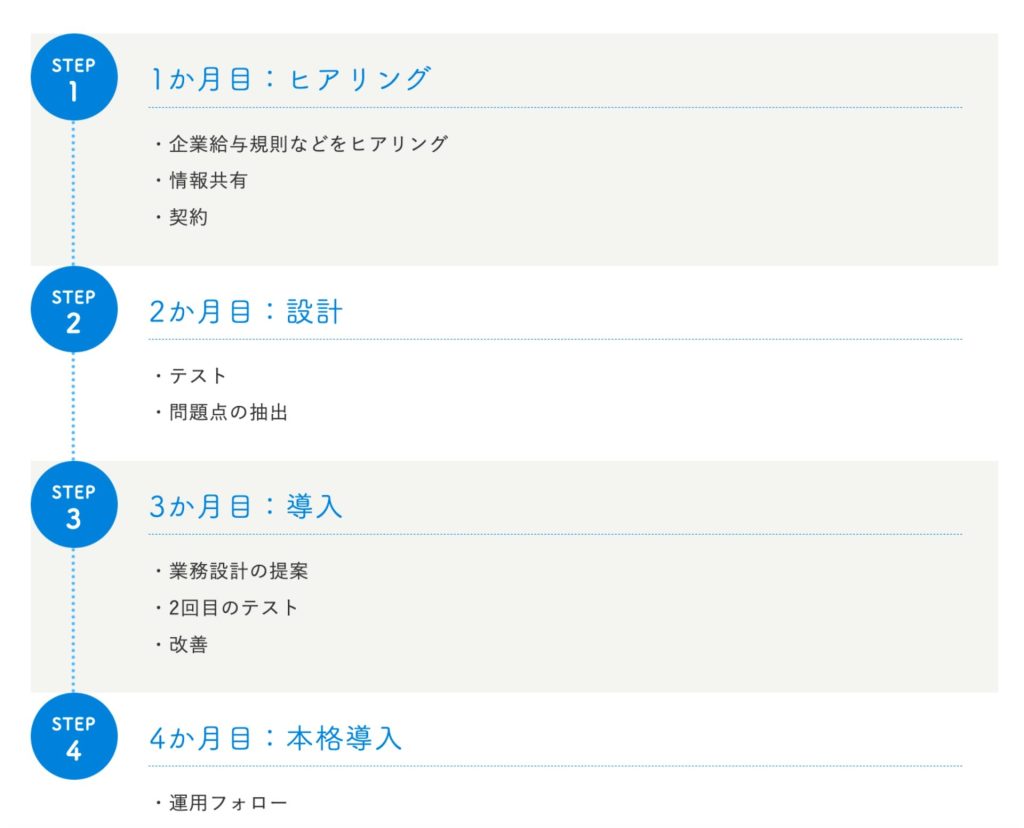Select heading 4か月目:本格導入

pyautogui.click(x=276, y=738)
